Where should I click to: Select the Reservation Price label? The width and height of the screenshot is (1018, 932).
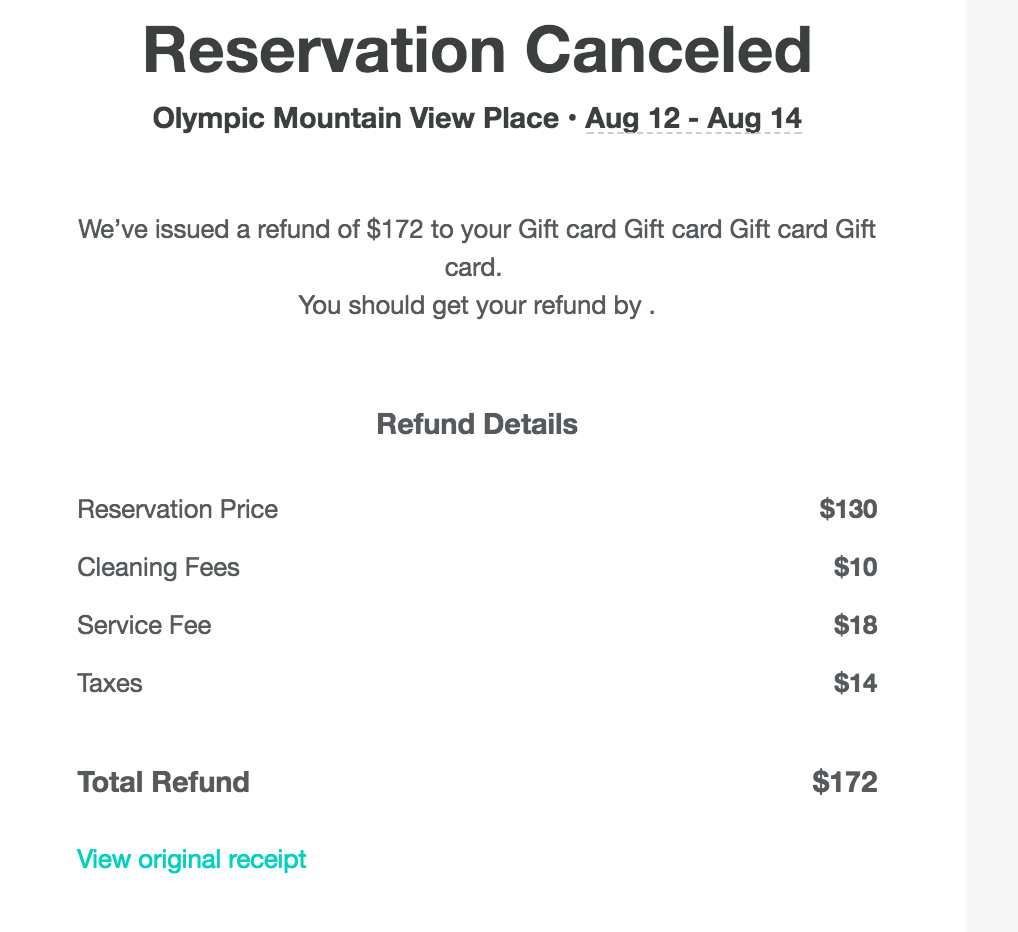click(178, 509)
